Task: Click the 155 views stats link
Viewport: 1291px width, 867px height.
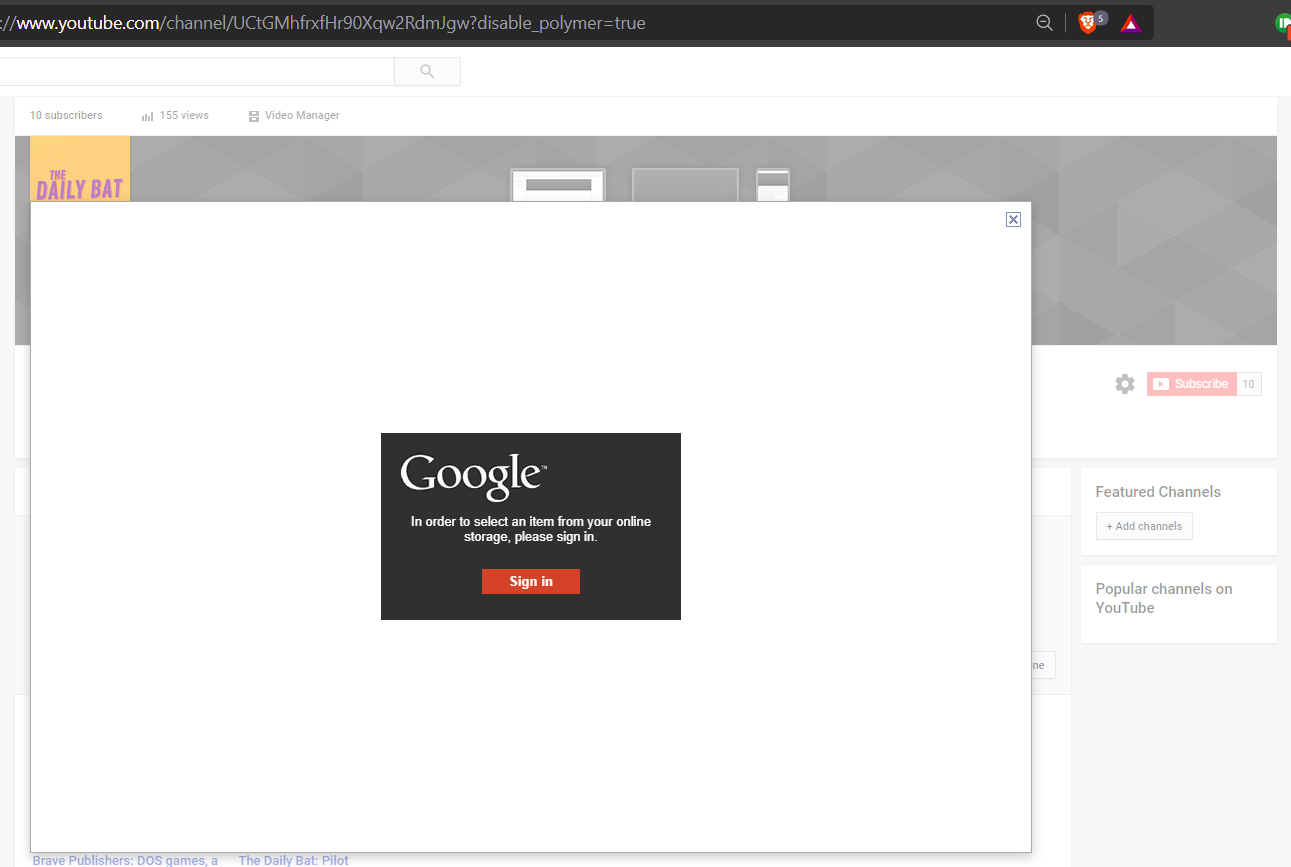Action: [175, 116]
